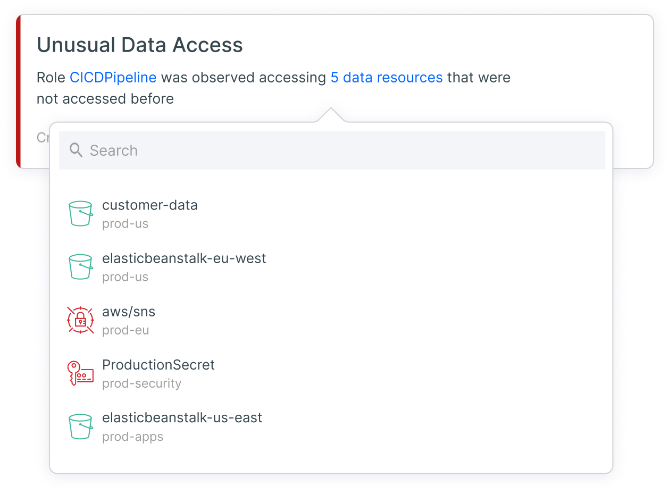Select the customer-data resource name
Image resolution: width=670 pixels, height=493 pixels.
[x=150, y=205]
